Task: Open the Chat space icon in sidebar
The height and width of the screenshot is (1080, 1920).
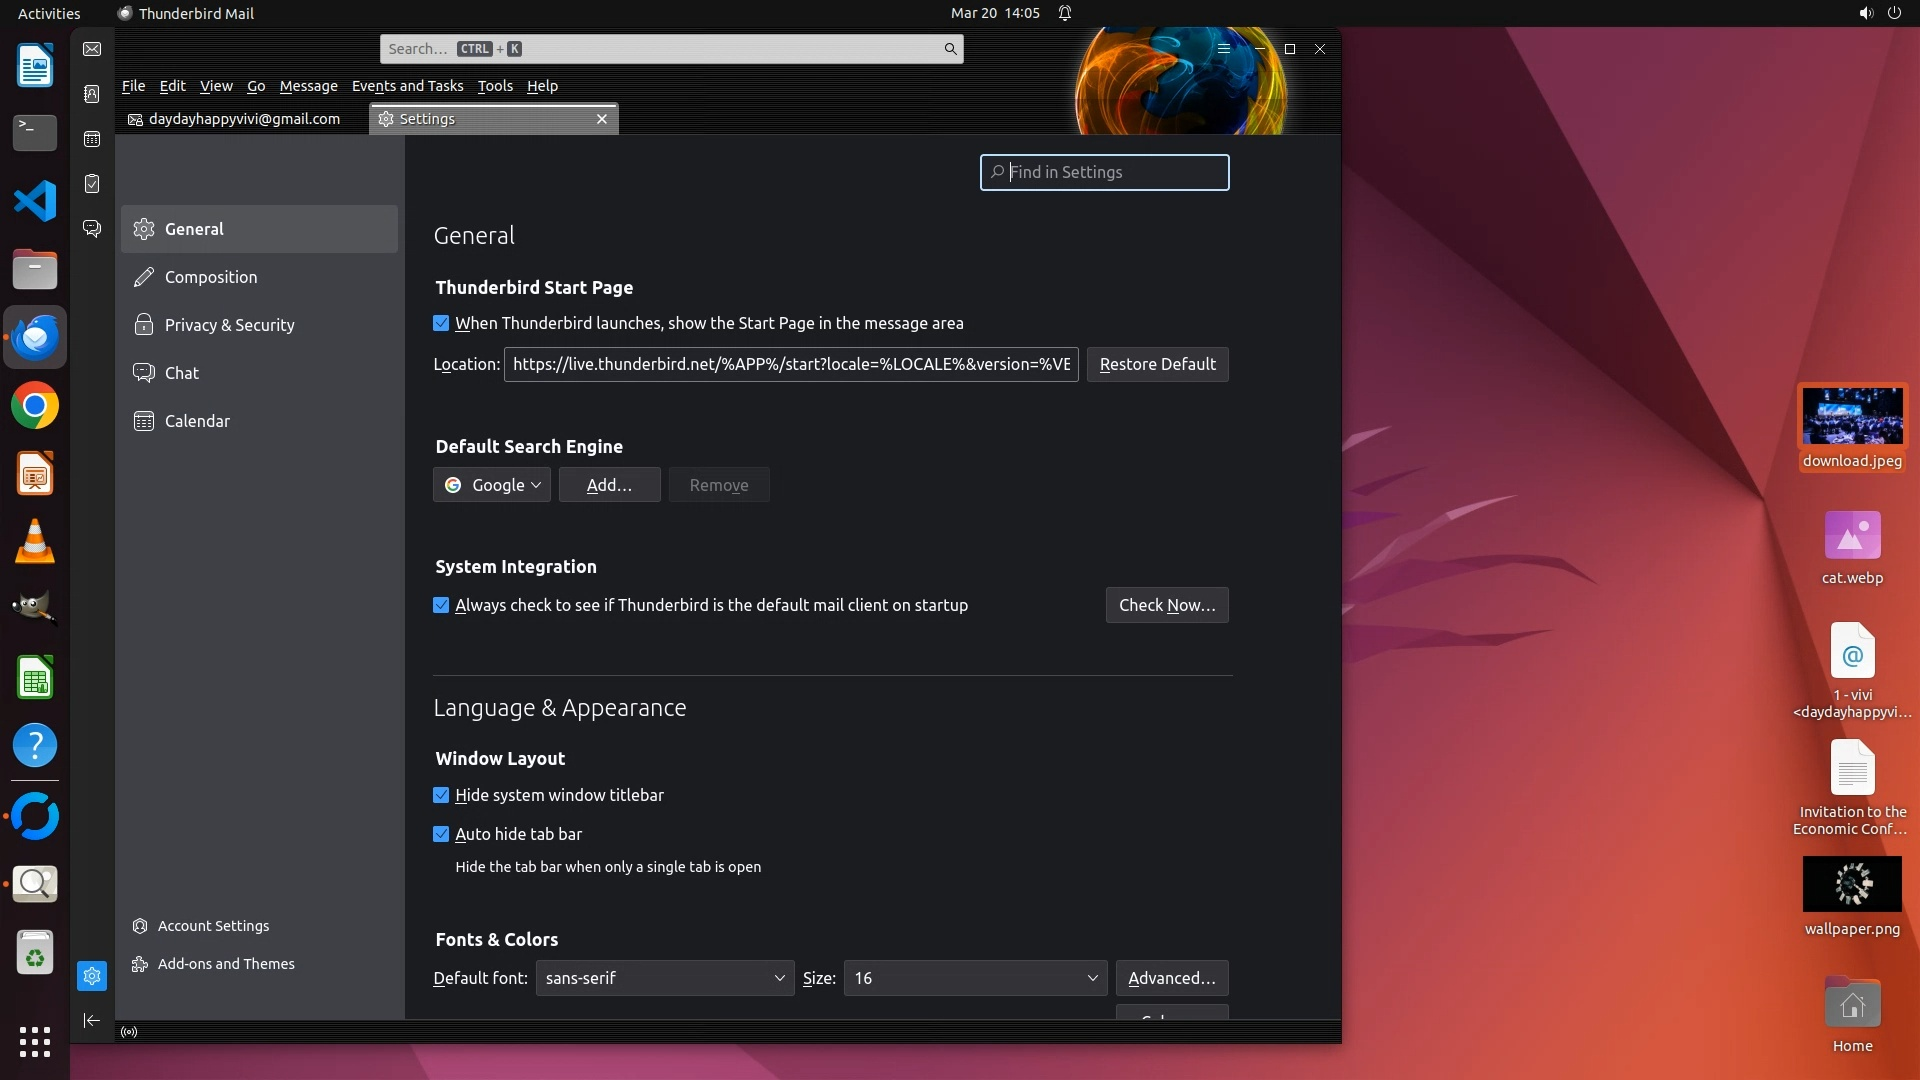Action: pyautogui.click(x=92, y=229)
